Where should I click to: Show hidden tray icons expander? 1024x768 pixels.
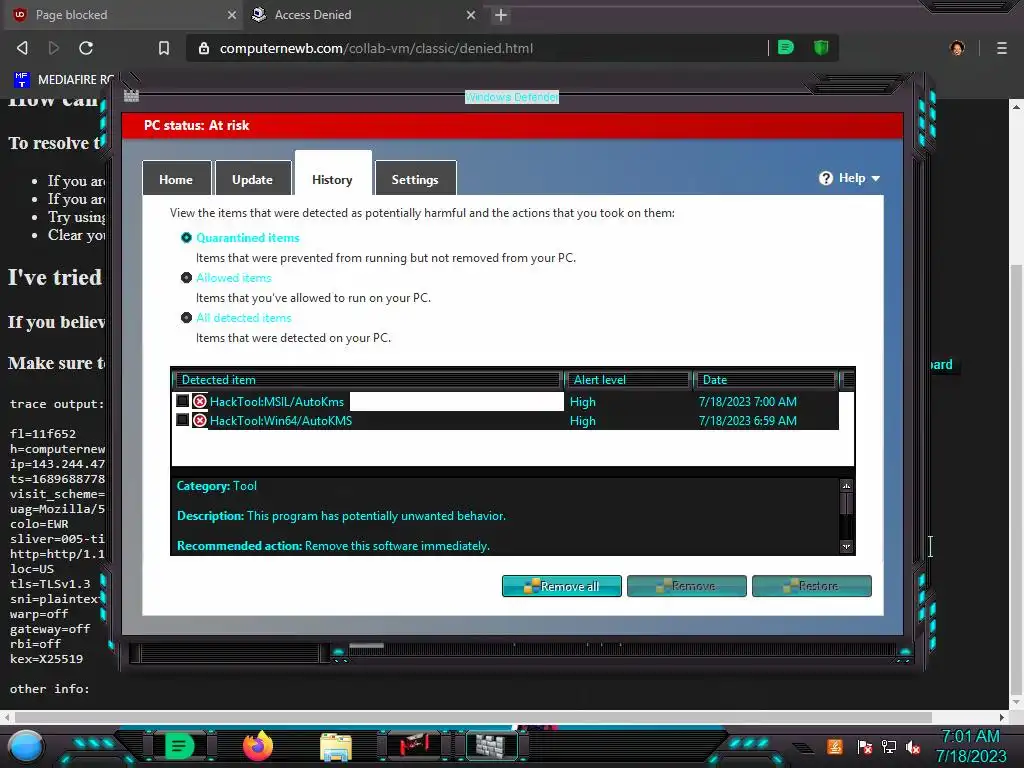point(803,748)
